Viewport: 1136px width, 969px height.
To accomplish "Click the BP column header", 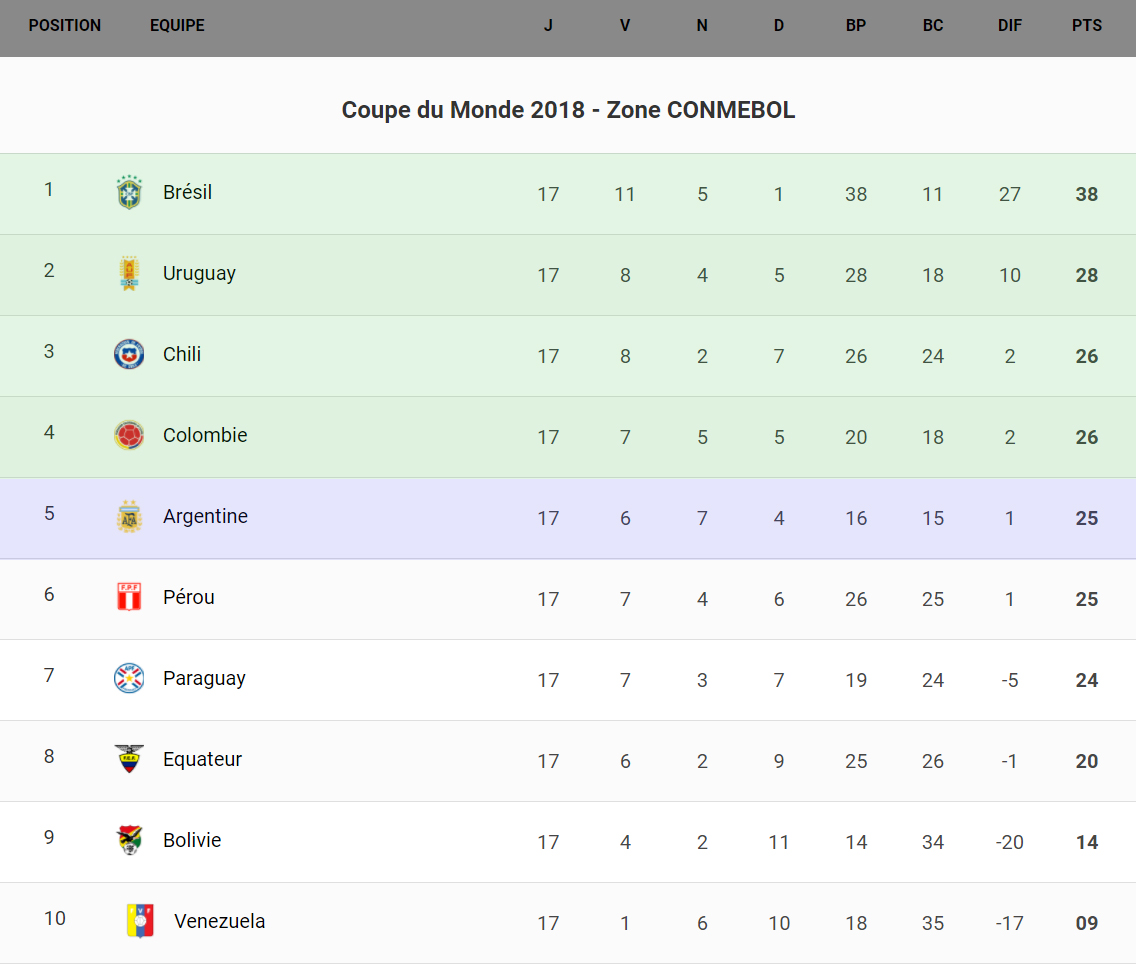I will point(856,26).
